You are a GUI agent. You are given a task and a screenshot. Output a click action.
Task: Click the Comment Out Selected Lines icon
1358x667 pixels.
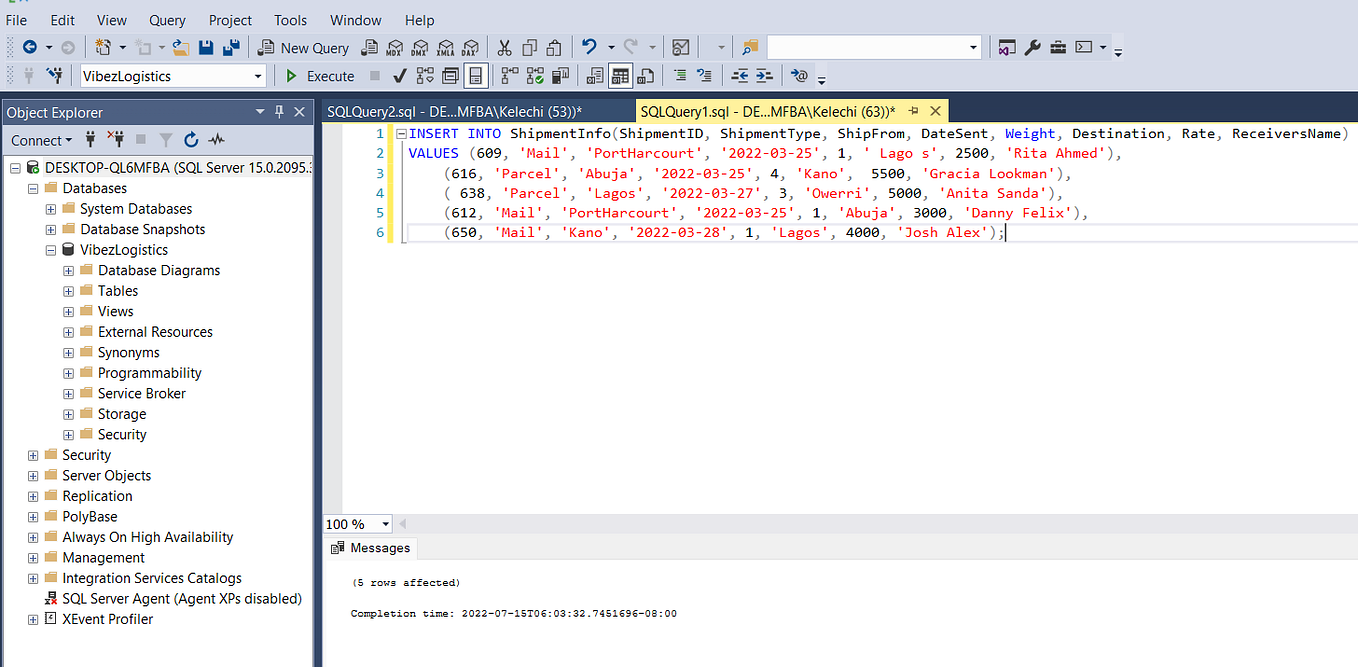pyautogui.click(x=682, y=75)
